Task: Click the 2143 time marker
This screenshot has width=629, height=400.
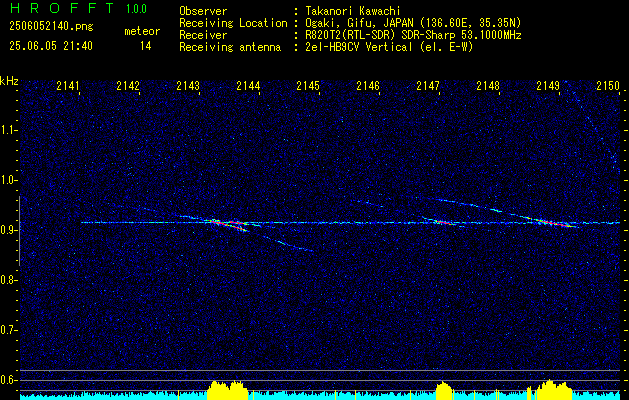Action: tap(188, 85)
